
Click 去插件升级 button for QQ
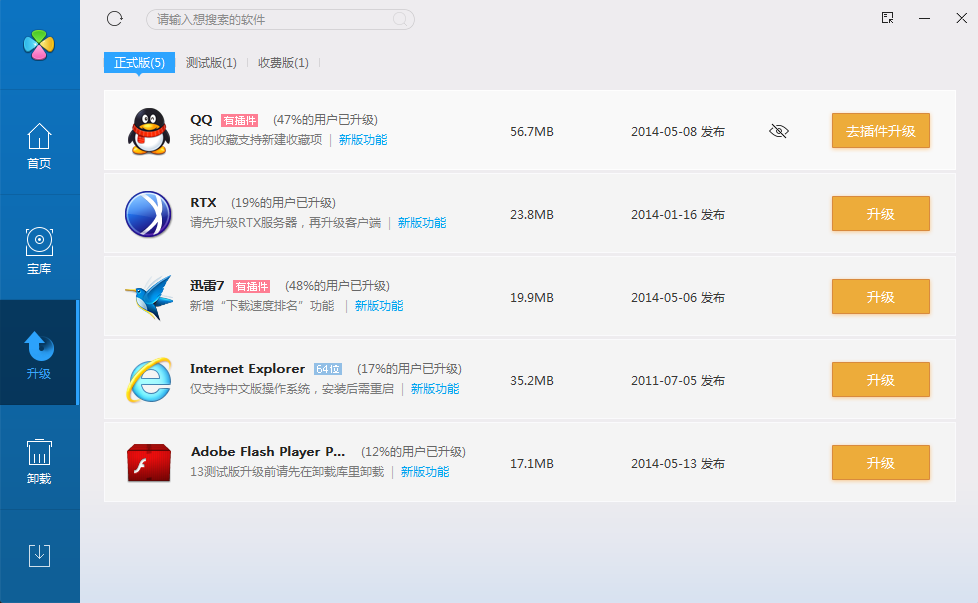(x=880, y=131)
